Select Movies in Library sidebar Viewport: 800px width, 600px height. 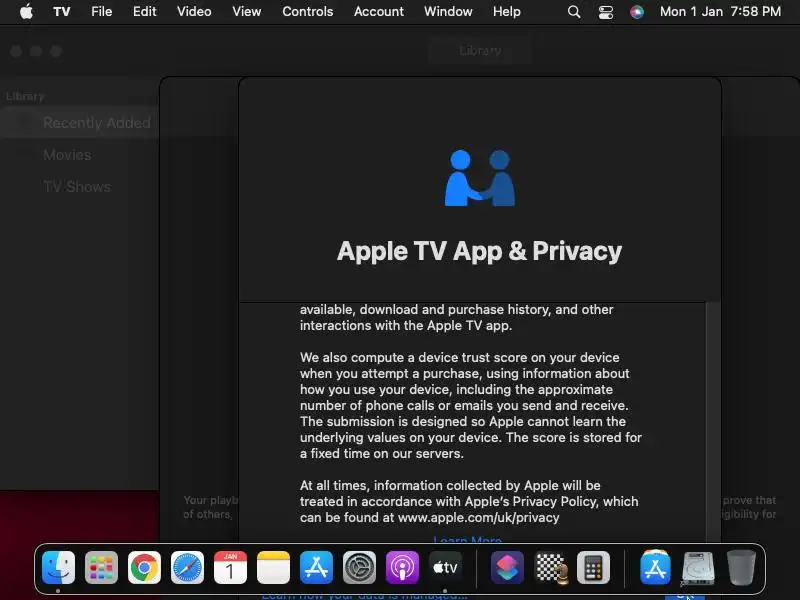pyautogui.click(x=67, y=155)
